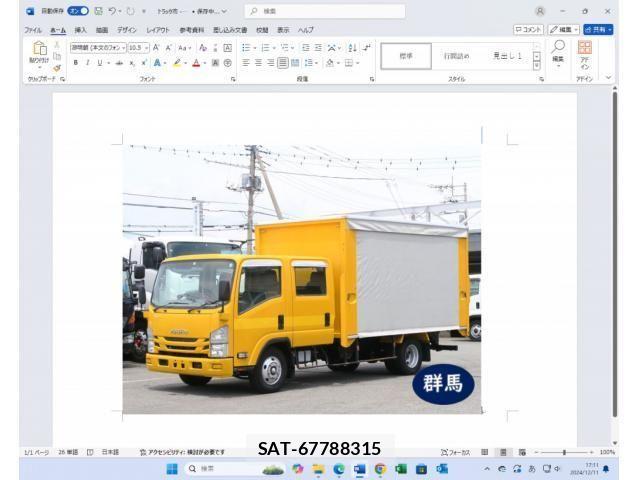
Task: Open Change Case Aa dropdown
Action: tap(184, 48)
